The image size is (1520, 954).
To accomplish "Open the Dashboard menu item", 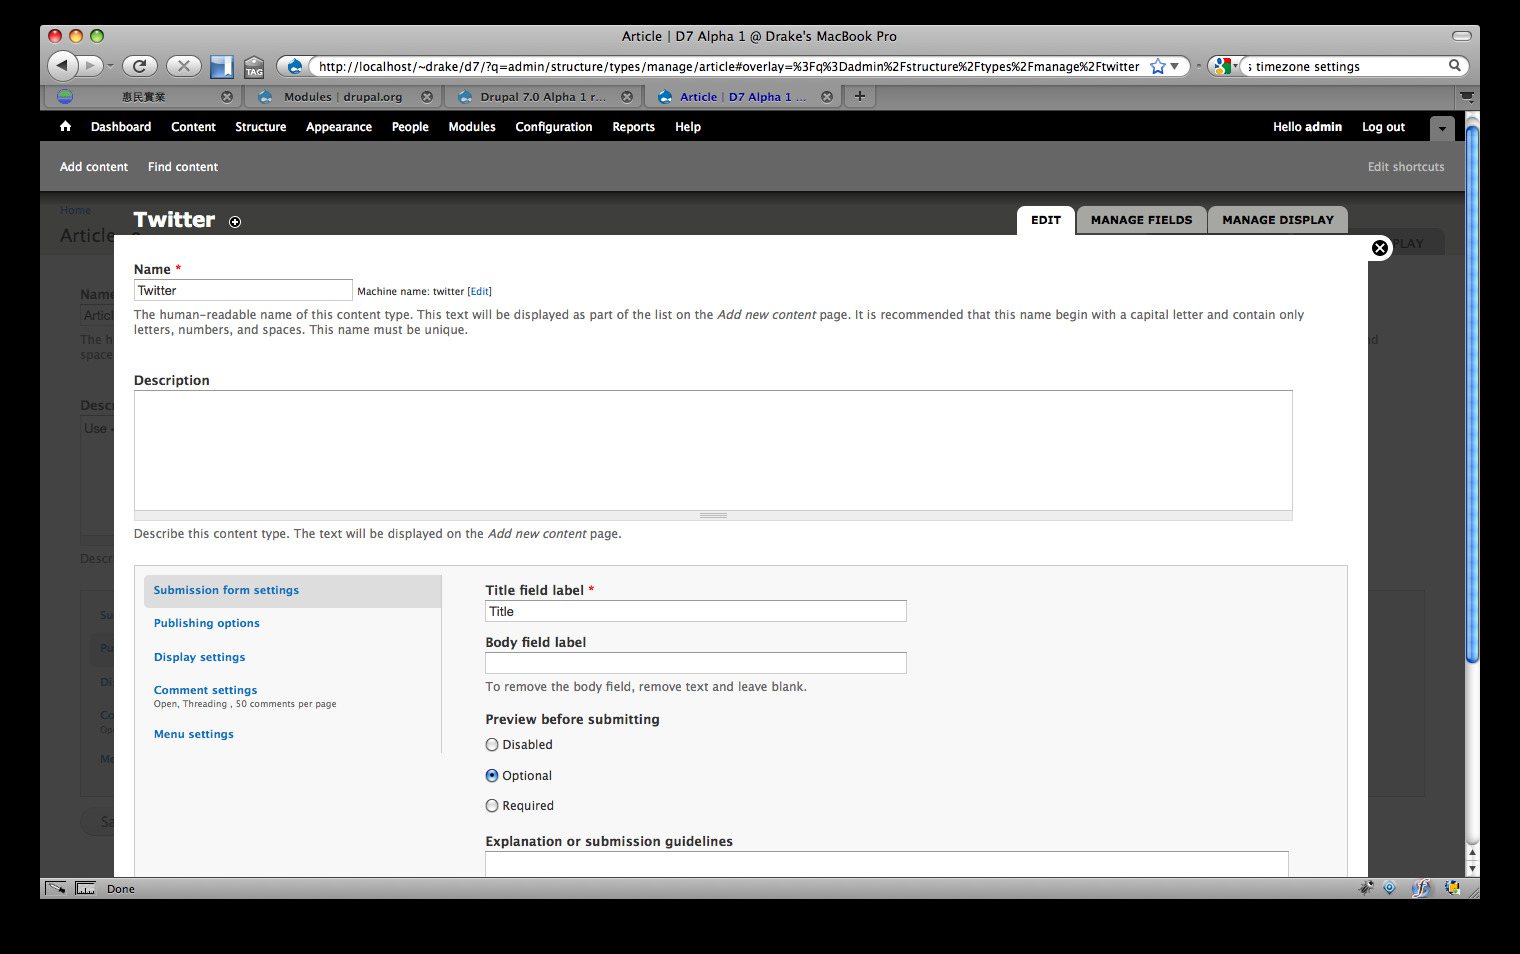I will point(121,127).
